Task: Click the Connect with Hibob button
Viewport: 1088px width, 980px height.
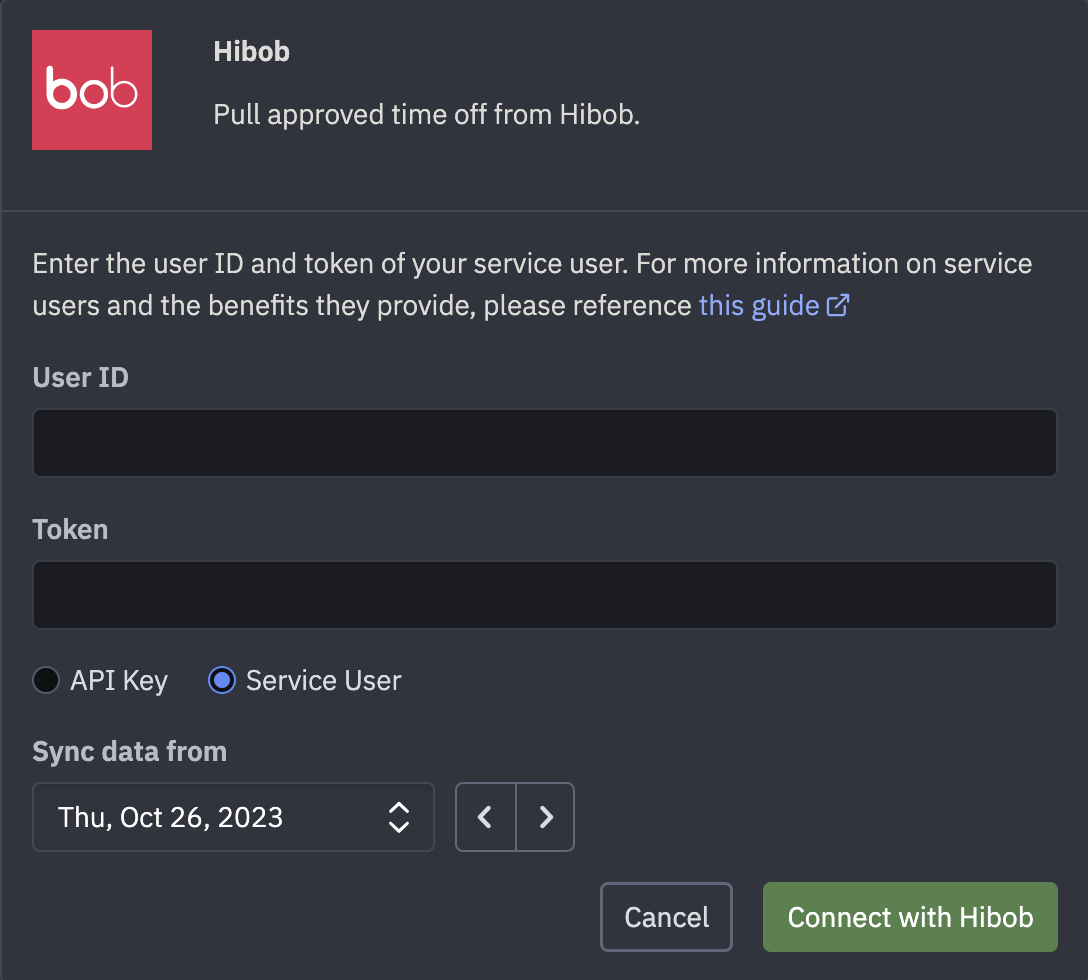Action: coord(909,917)
